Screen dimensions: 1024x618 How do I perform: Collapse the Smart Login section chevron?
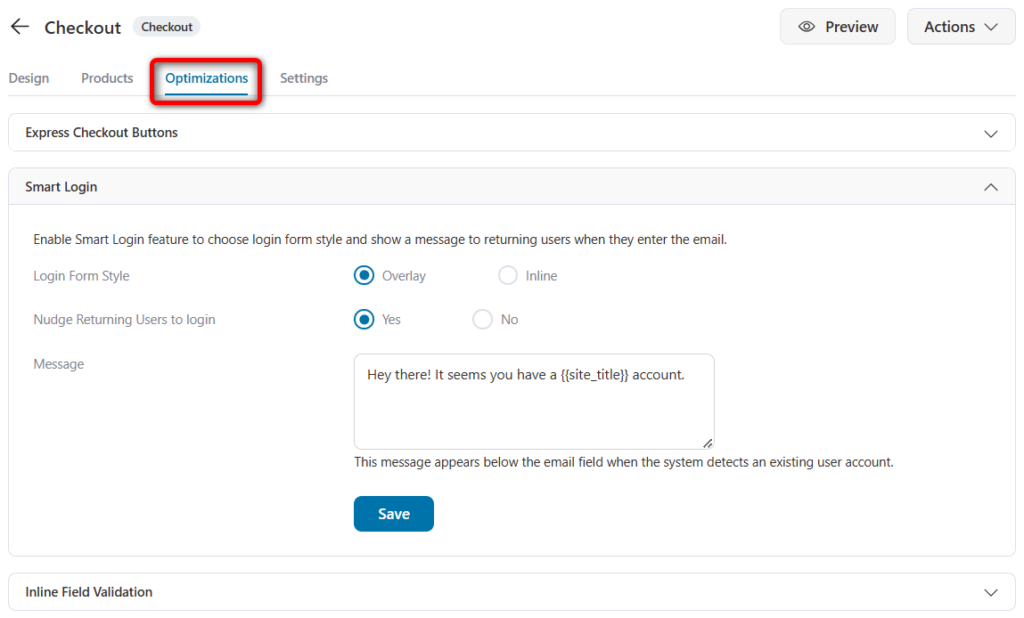pos(991,187)
